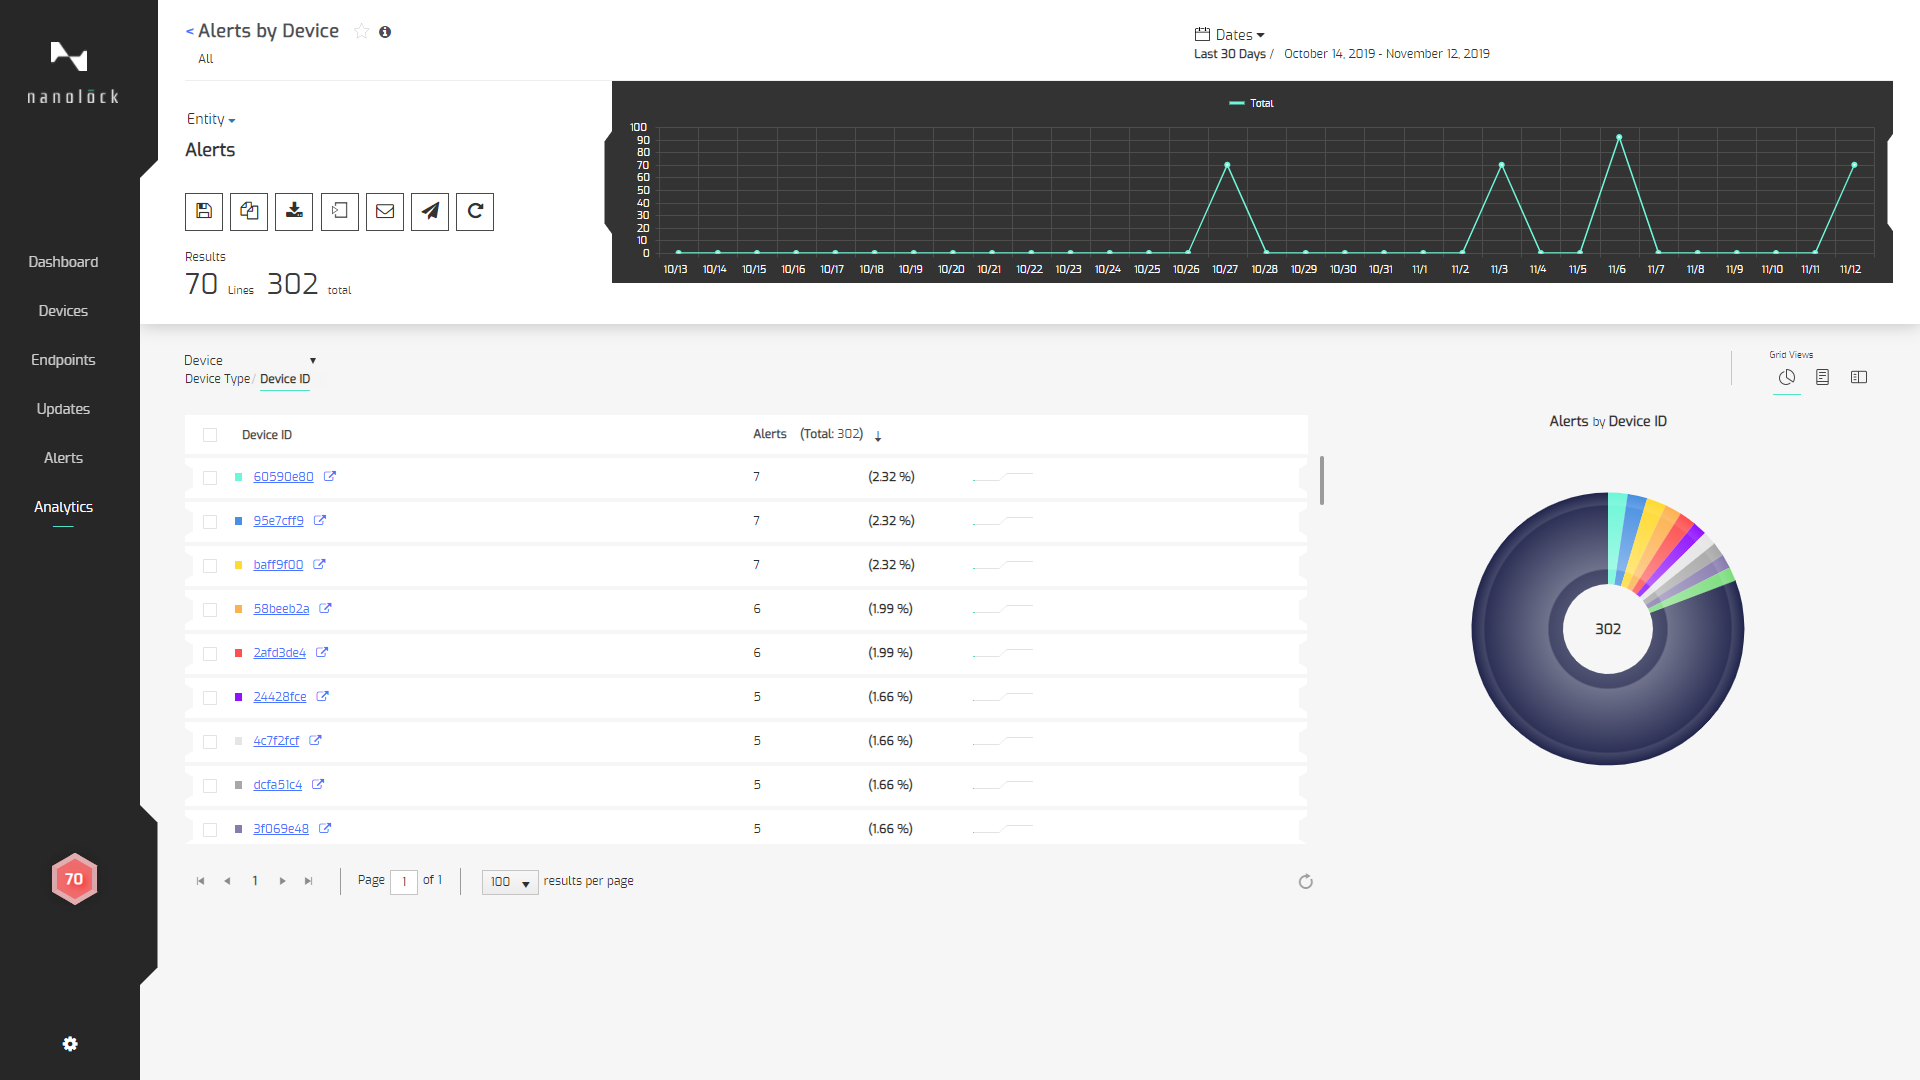
Task: Open external link icon for 58beeb2a
Action: point(326,608)
